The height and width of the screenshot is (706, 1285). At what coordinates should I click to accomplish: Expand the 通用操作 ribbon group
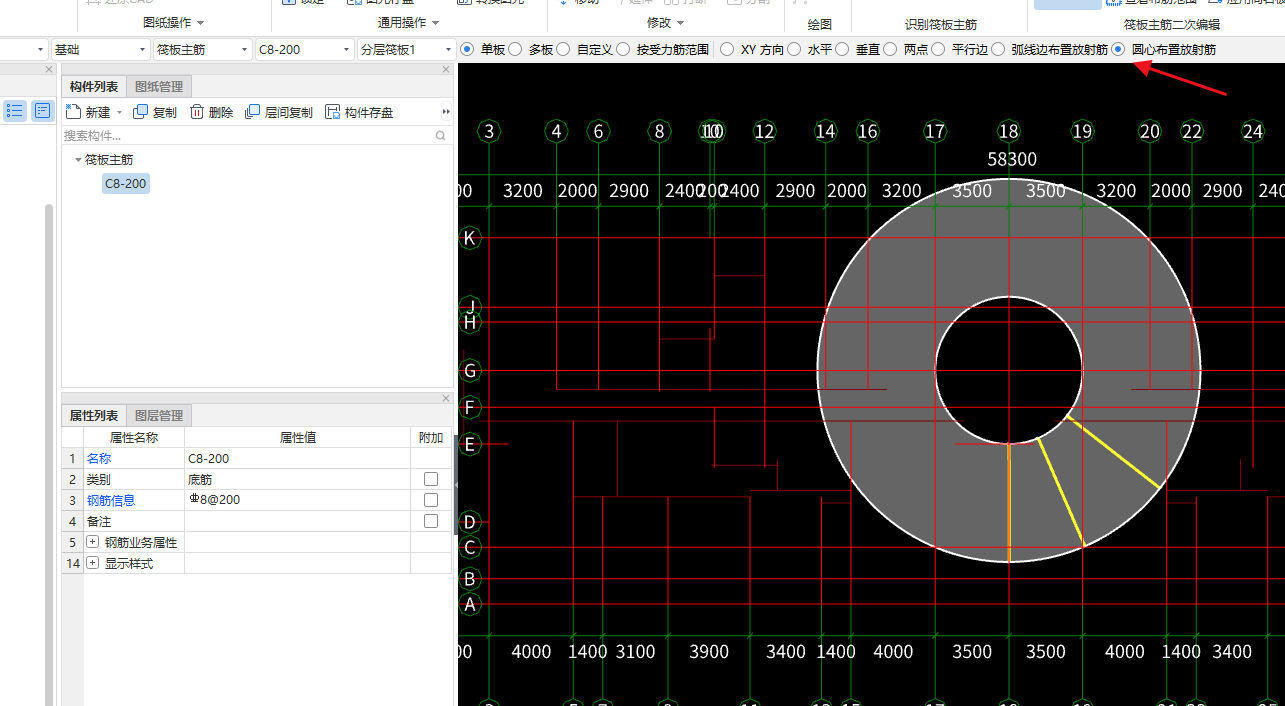coord(434,22)
